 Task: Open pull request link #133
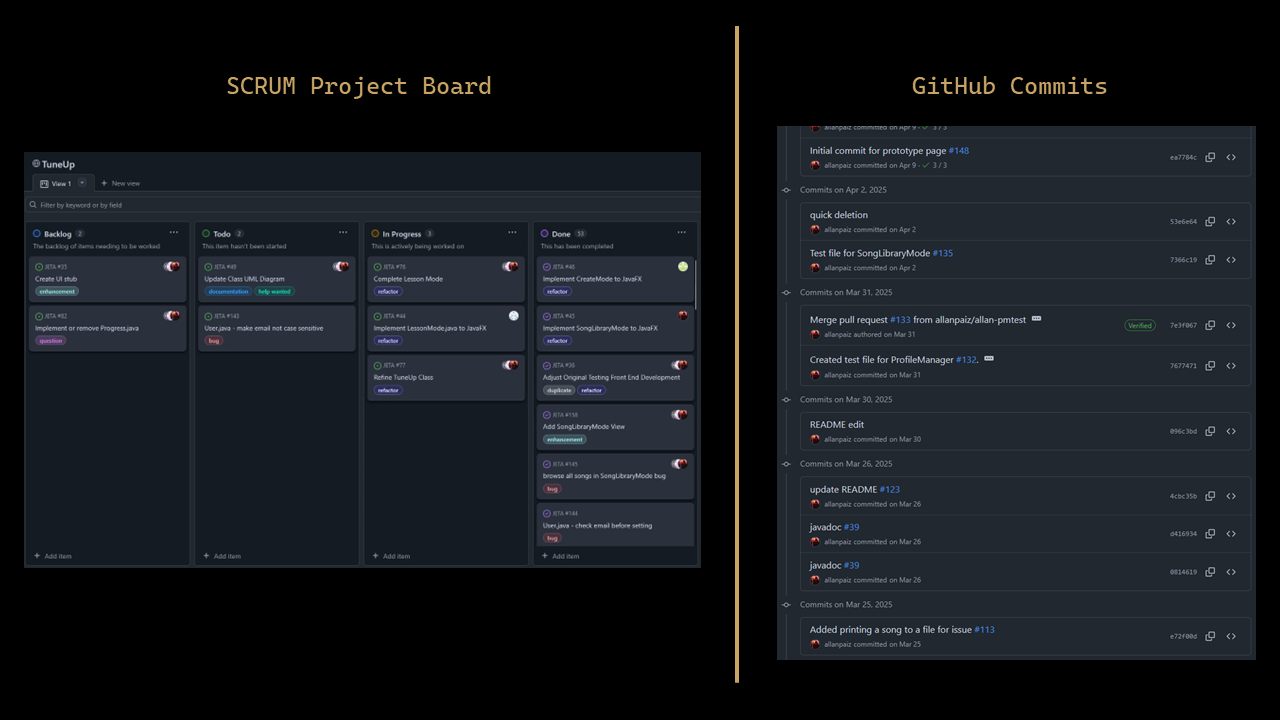900,320
